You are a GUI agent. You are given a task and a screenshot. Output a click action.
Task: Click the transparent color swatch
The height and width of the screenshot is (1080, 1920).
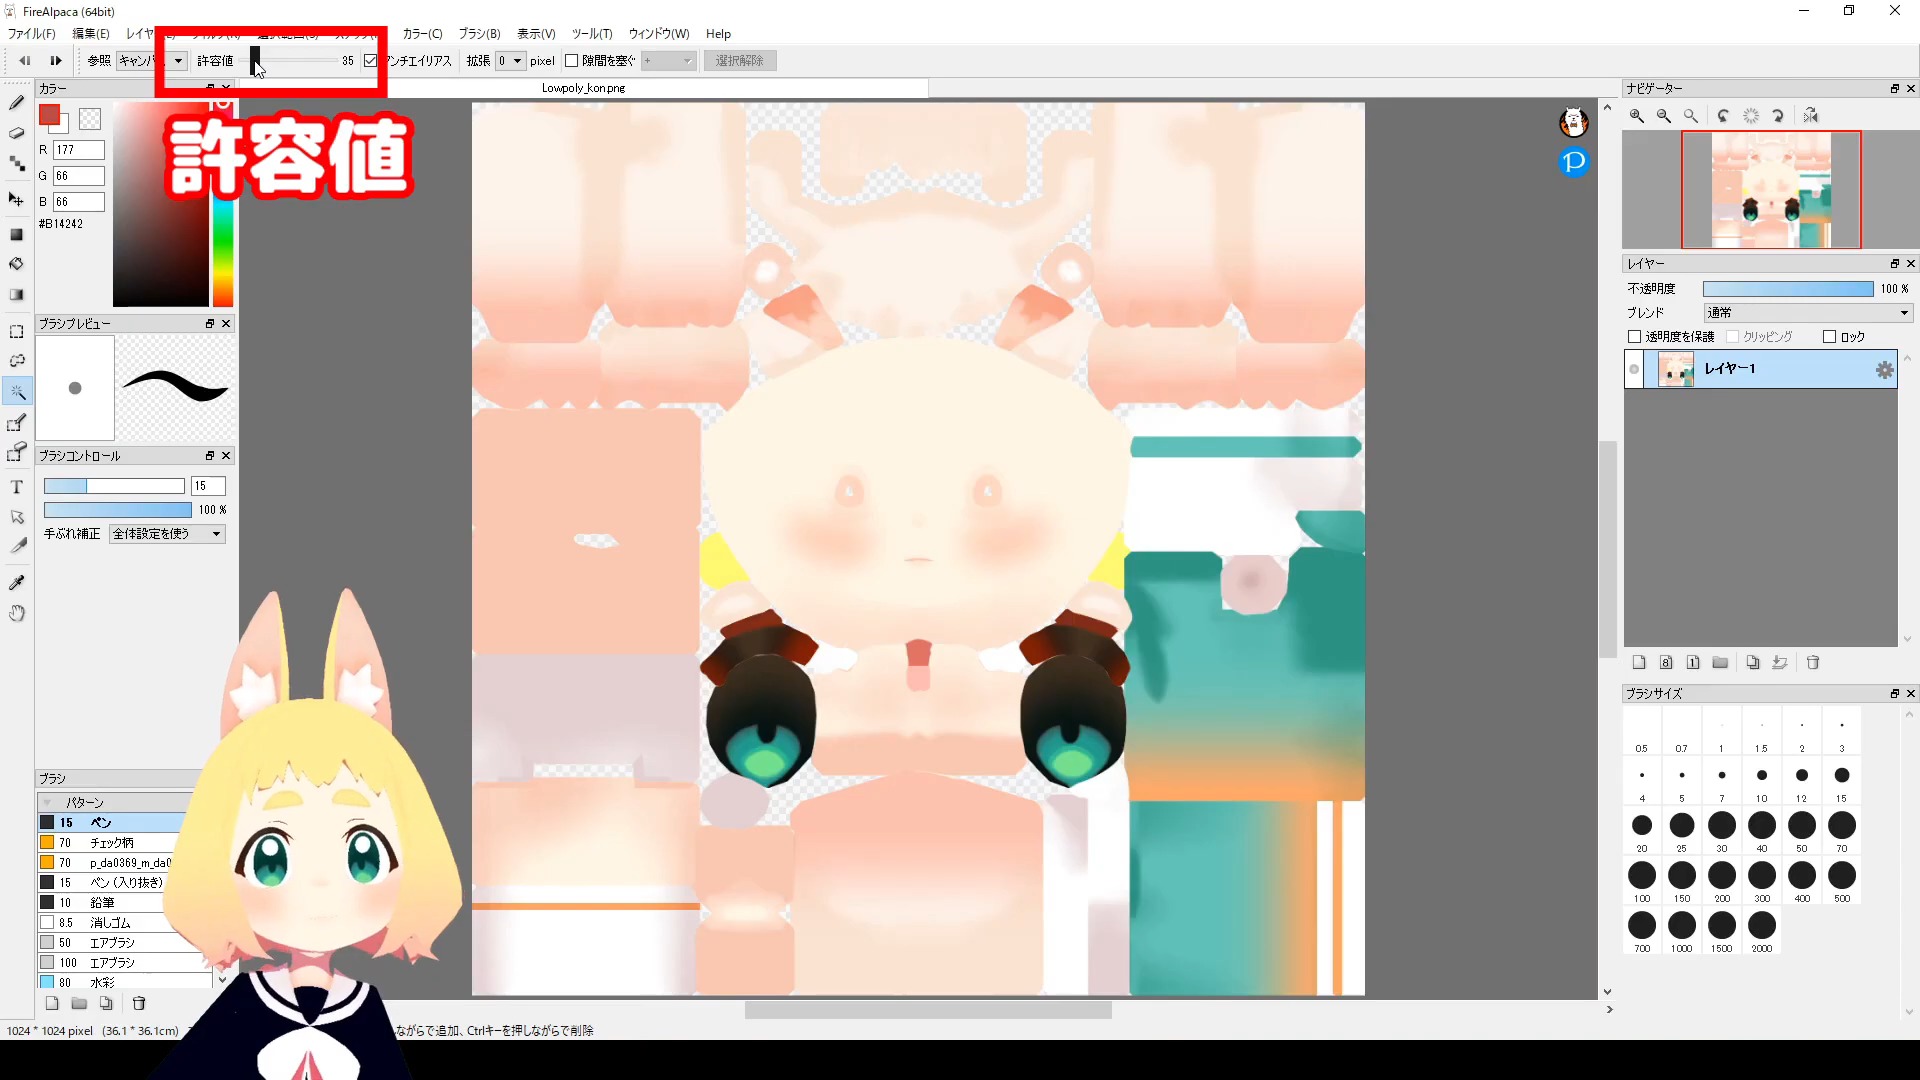point(90,119)
